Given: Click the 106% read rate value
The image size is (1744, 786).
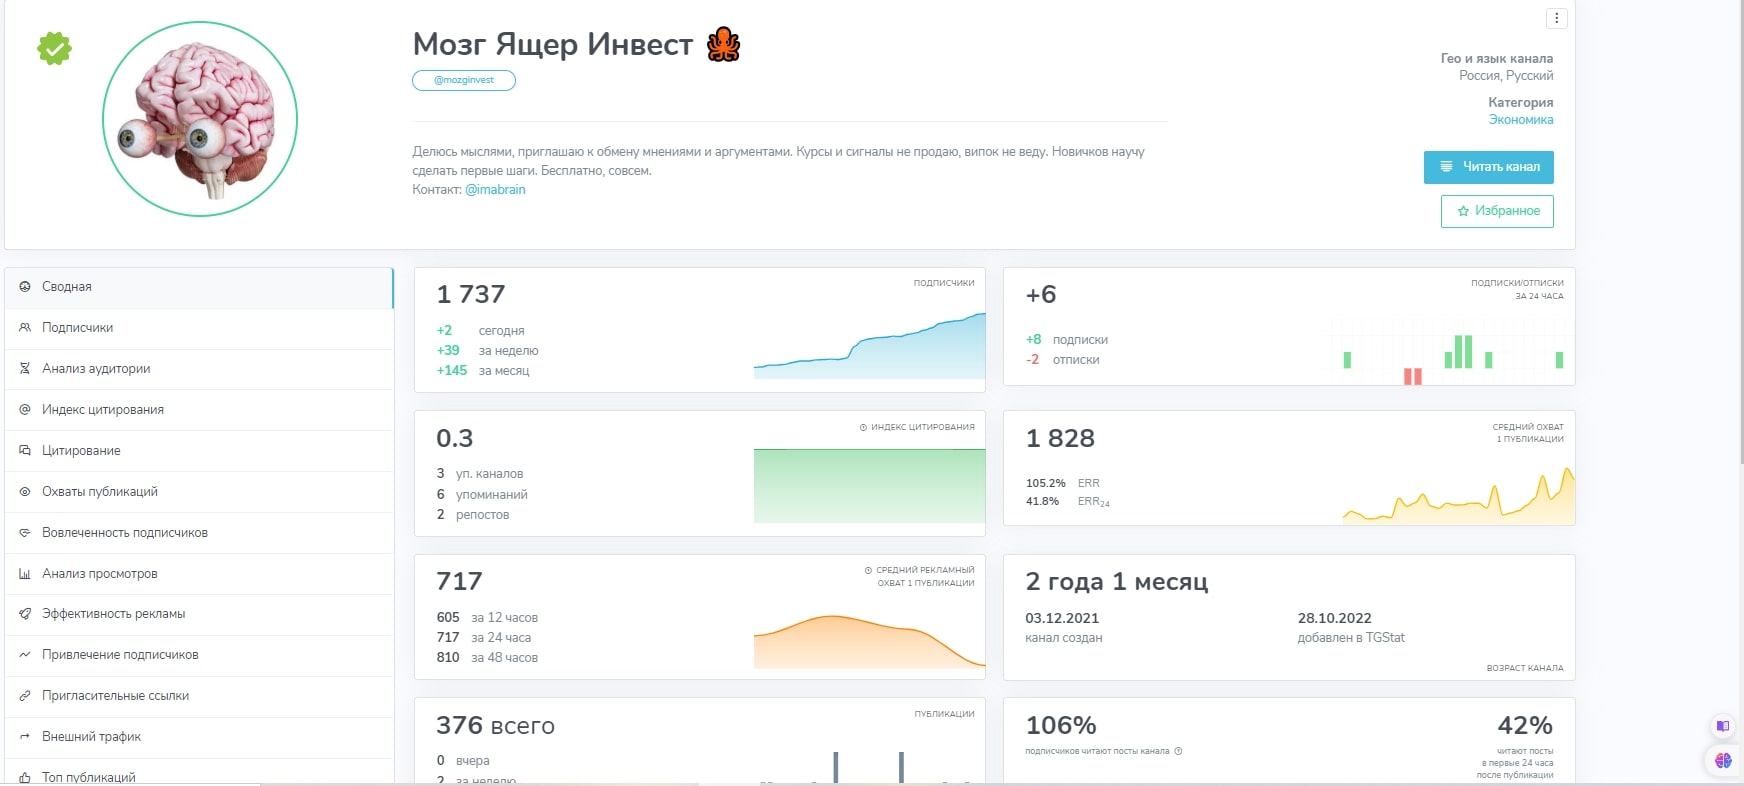Looking at the screenshot, I should (1061, 726).
